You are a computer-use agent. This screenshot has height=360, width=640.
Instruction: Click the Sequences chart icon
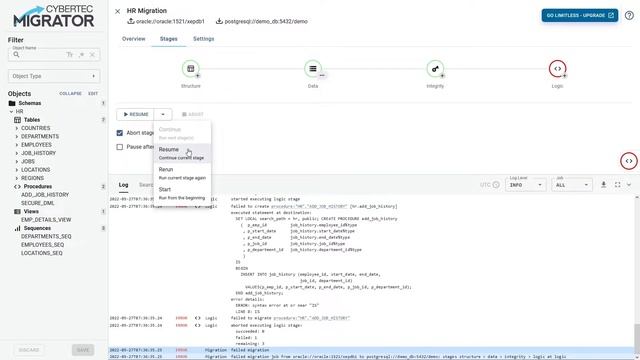click(x=17, y=228)
